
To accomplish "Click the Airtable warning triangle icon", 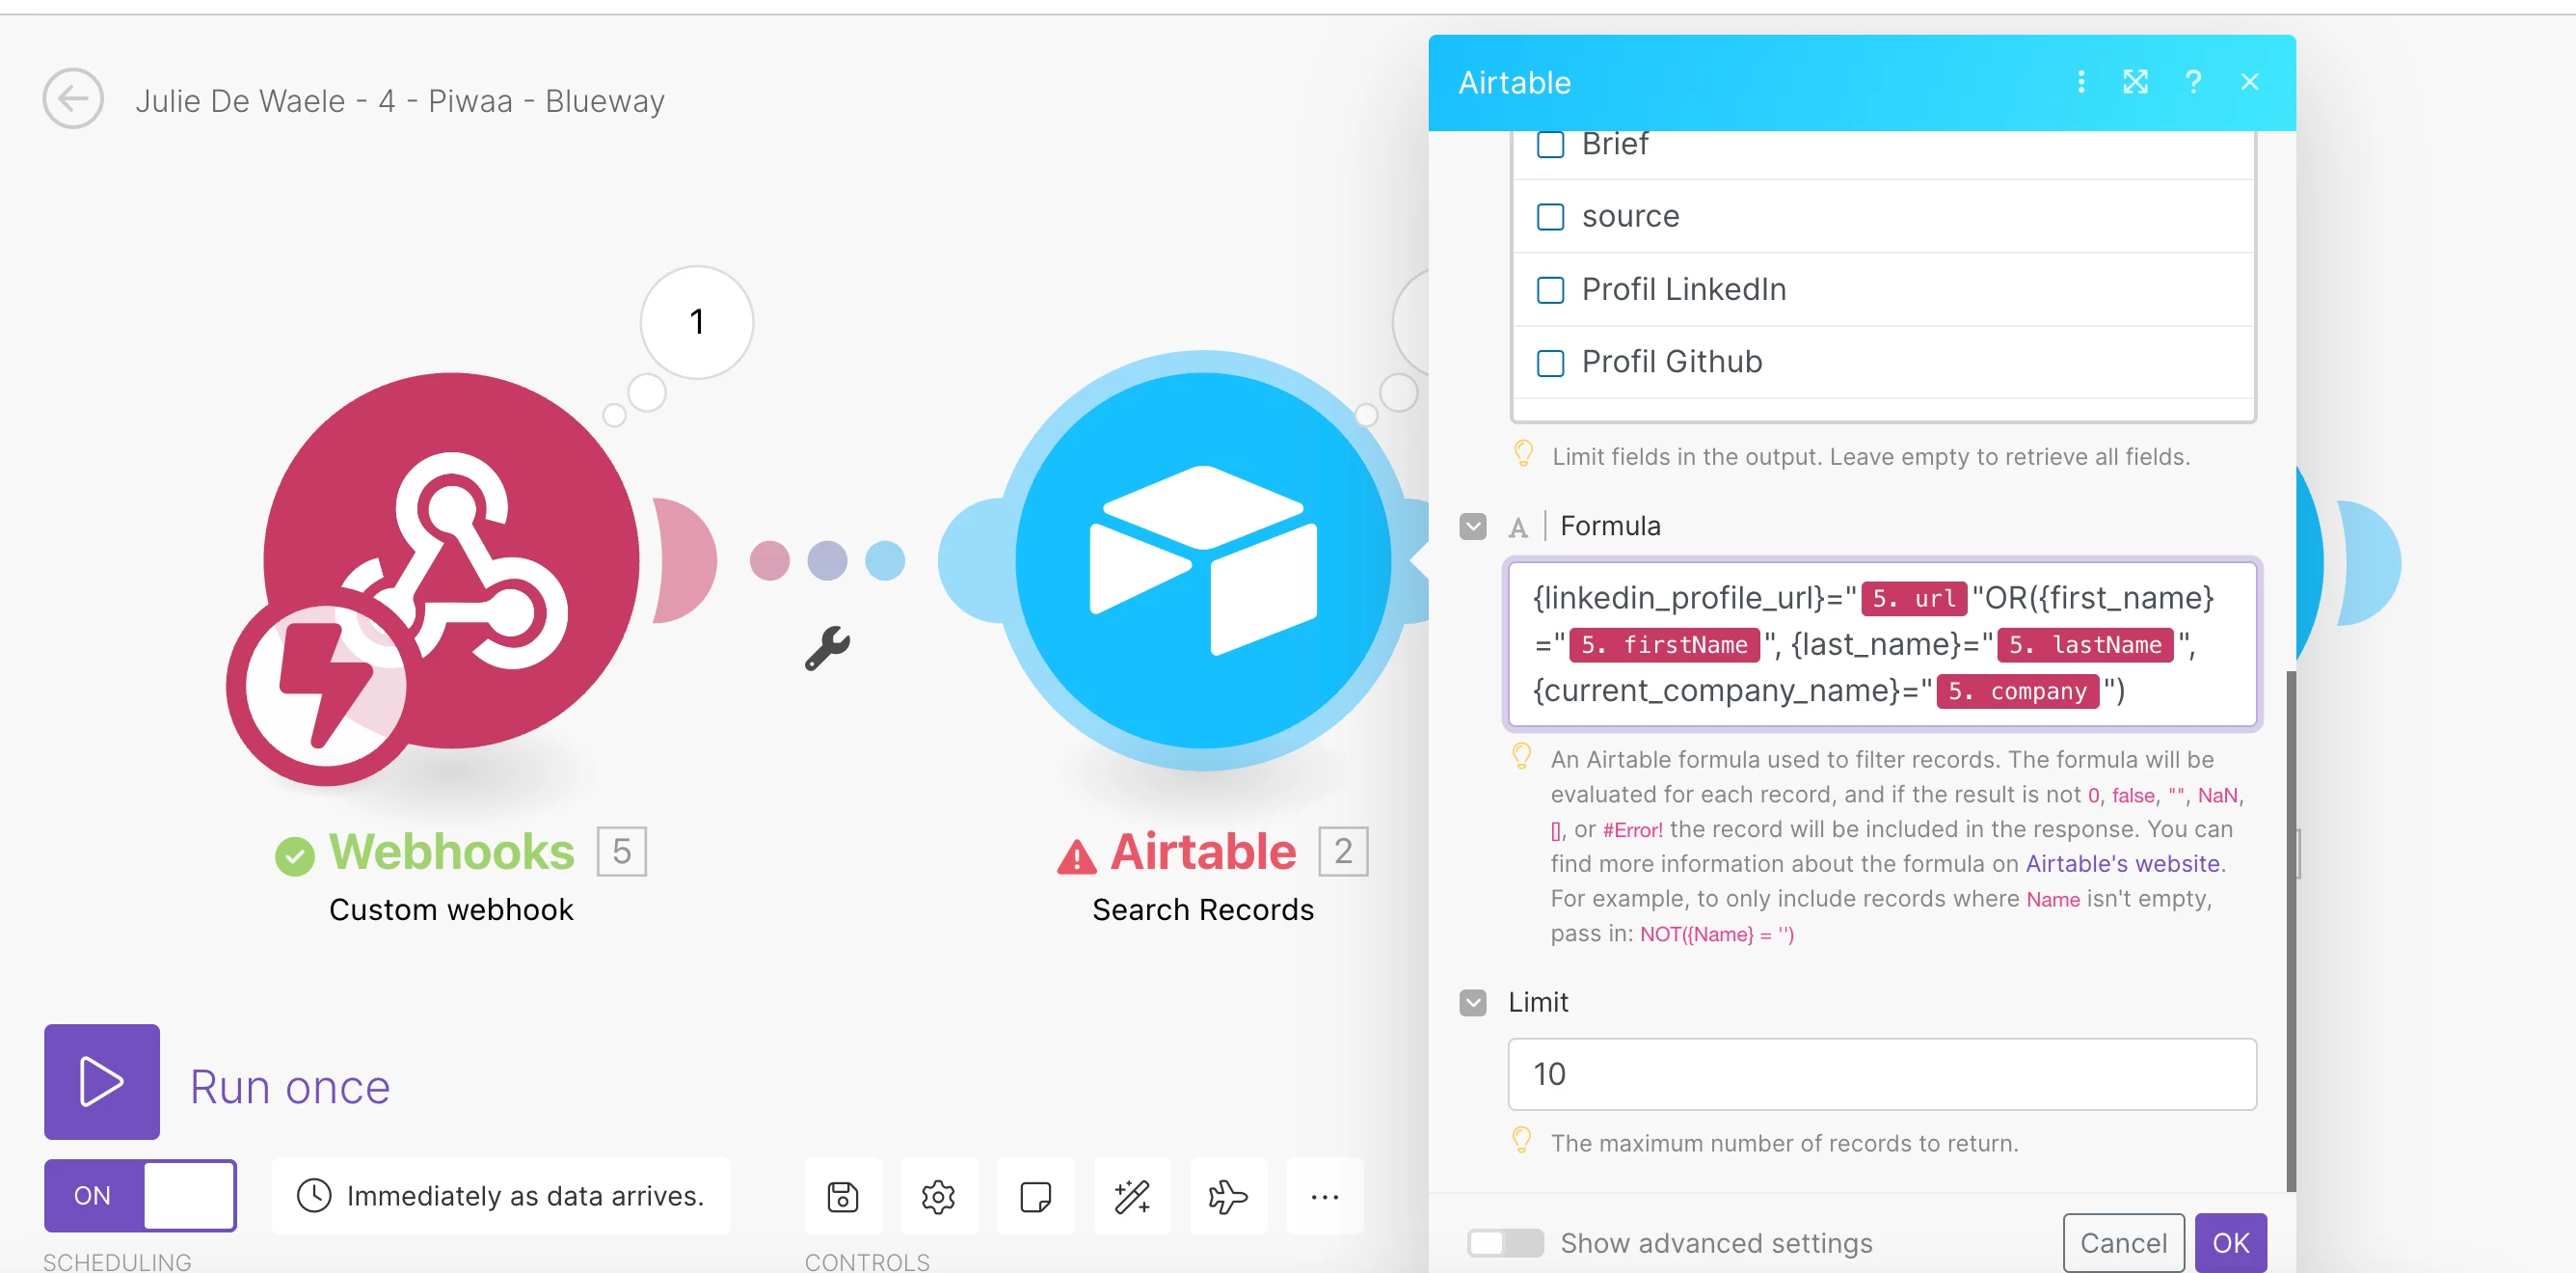I will 1076,856.
